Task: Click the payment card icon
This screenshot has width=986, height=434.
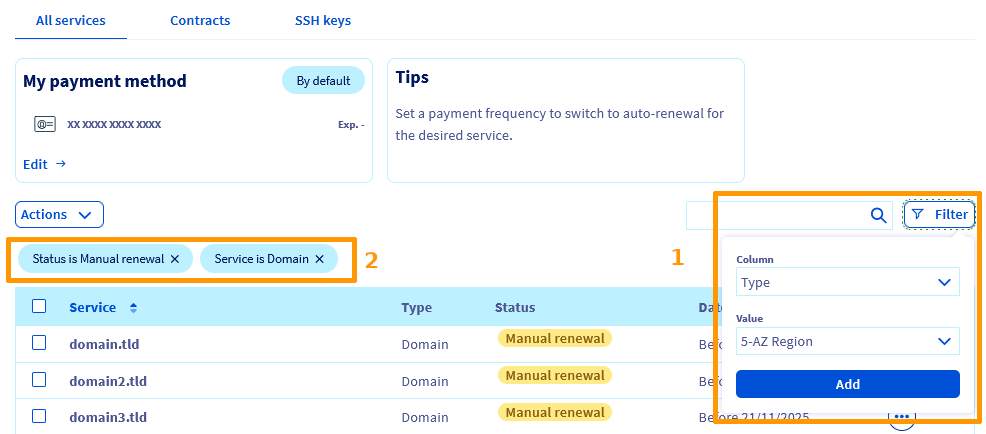Action: (x=45, y=124)
